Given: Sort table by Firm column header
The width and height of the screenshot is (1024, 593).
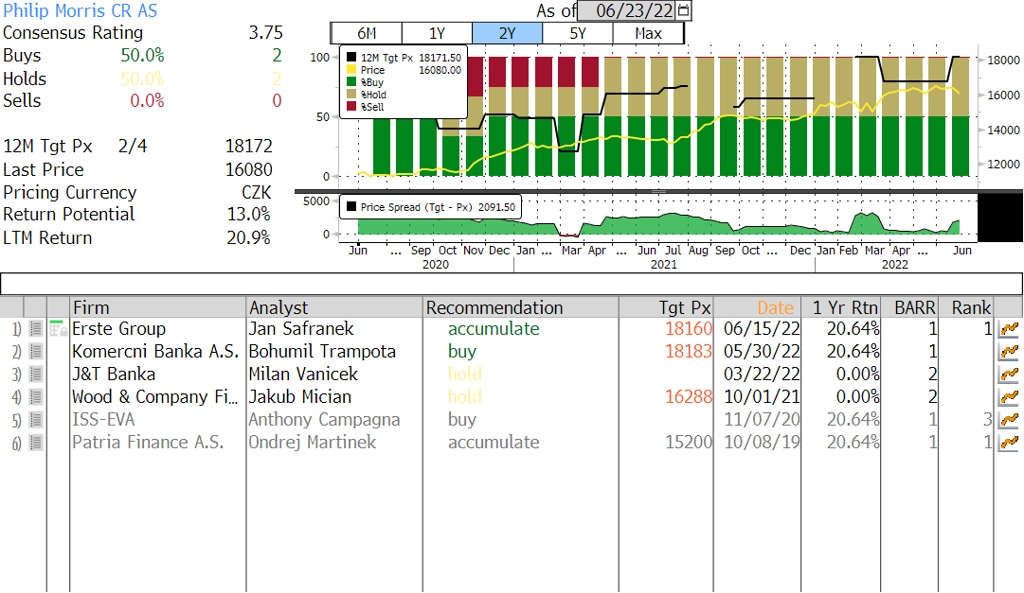Looking at the screenshot, I should [x=157, y=308].
